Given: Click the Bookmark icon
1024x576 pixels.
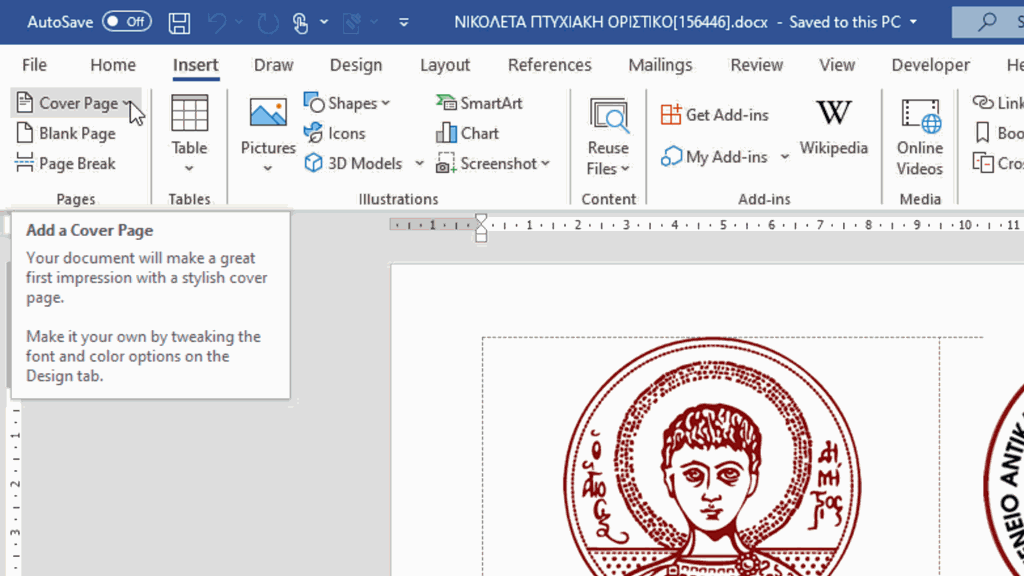Looking at the screenshot, I should pyautogui.click(x=982, y=133).
